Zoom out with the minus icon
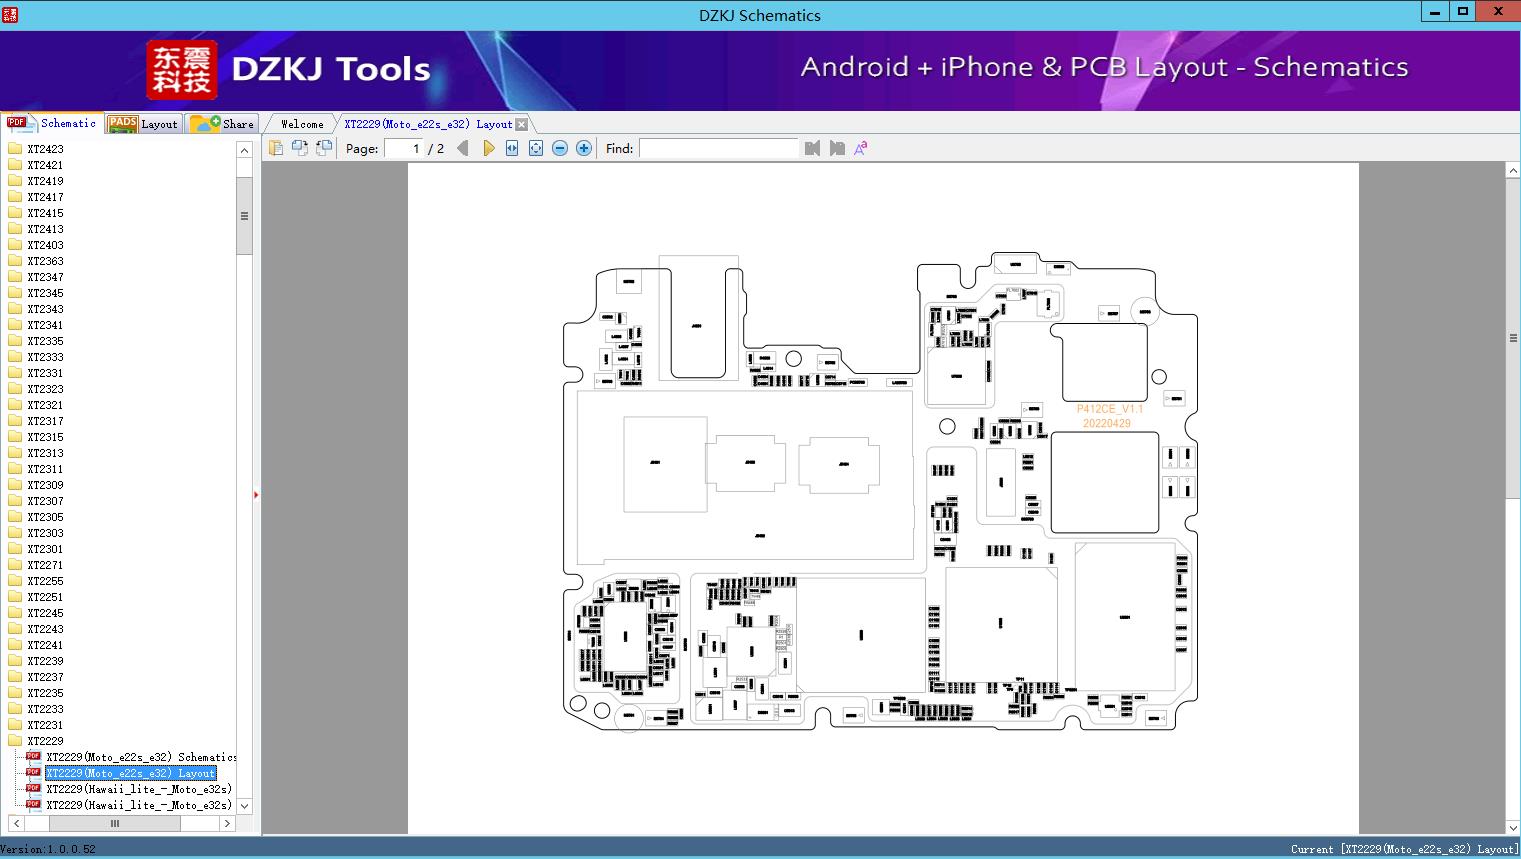The height and width of the screenshot is (859, 1521). coord(560,148)
